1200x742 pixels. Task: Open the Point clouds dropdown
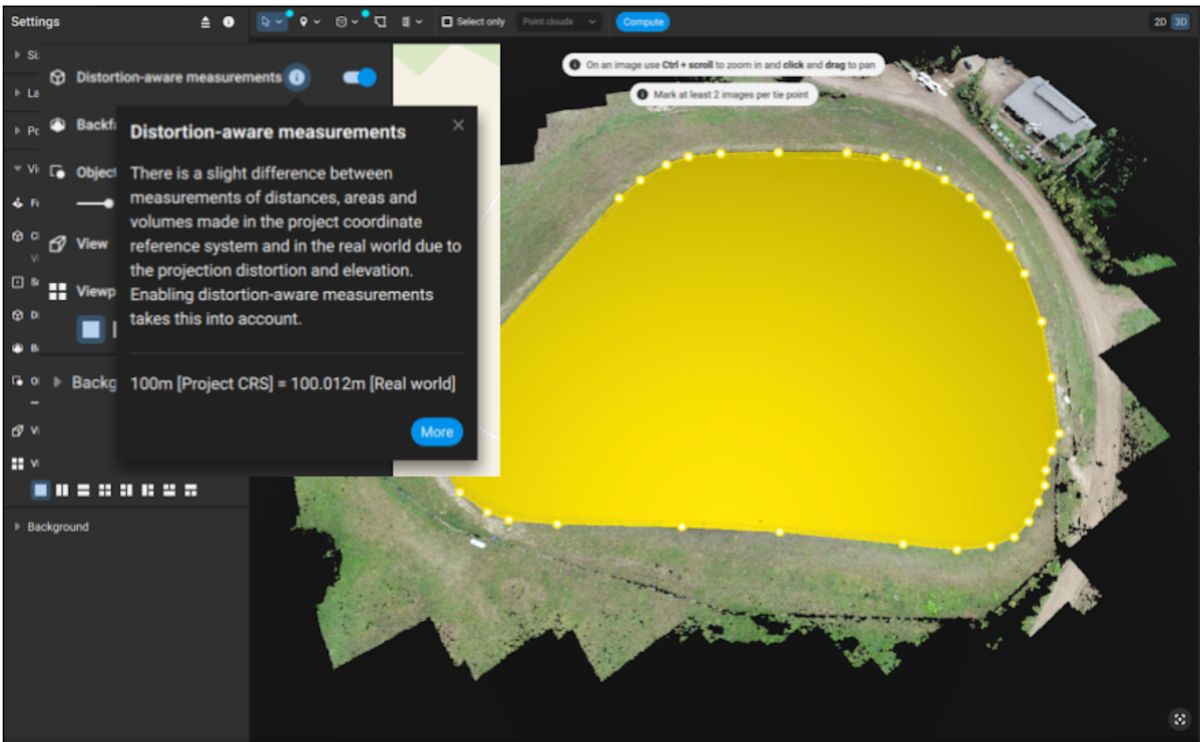pyautogui.click(x=559, y=21)
